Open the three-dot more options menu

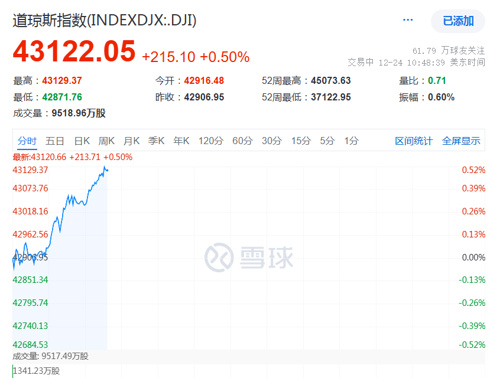pos(408,20)
